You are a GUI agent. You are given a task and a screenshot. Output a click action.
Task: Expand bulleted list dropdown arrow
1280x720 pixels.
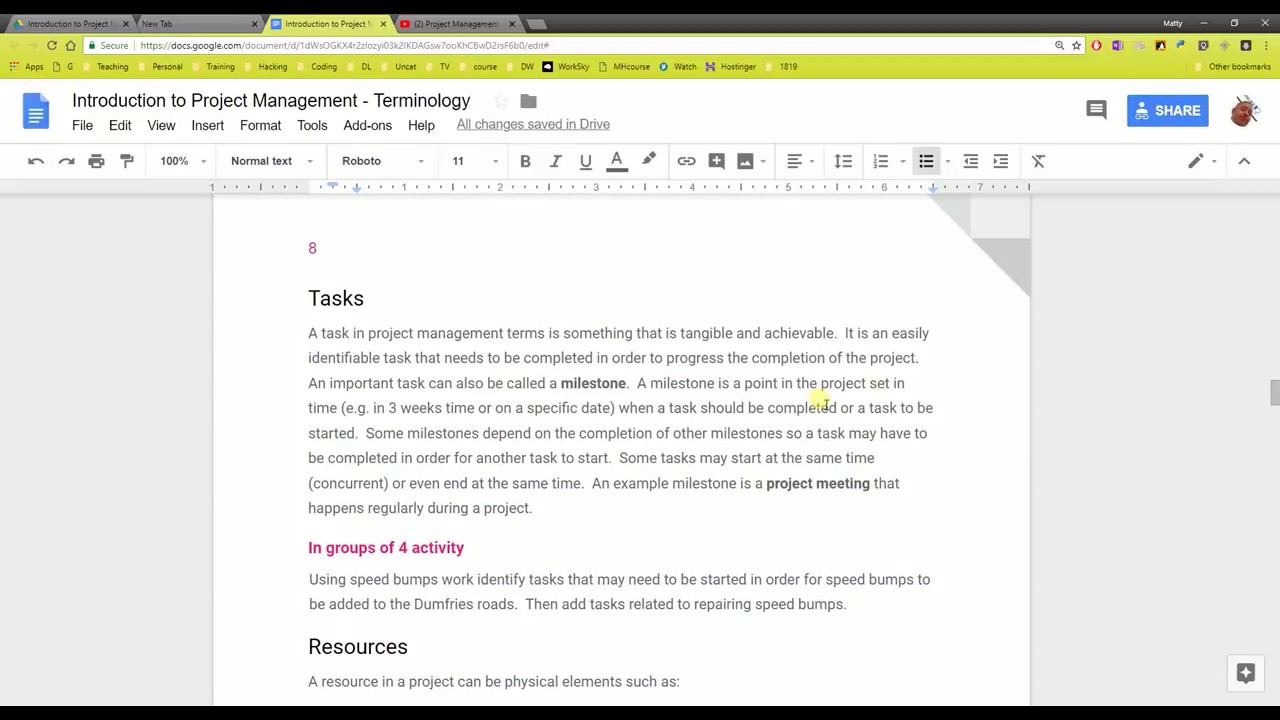point(947,161)
